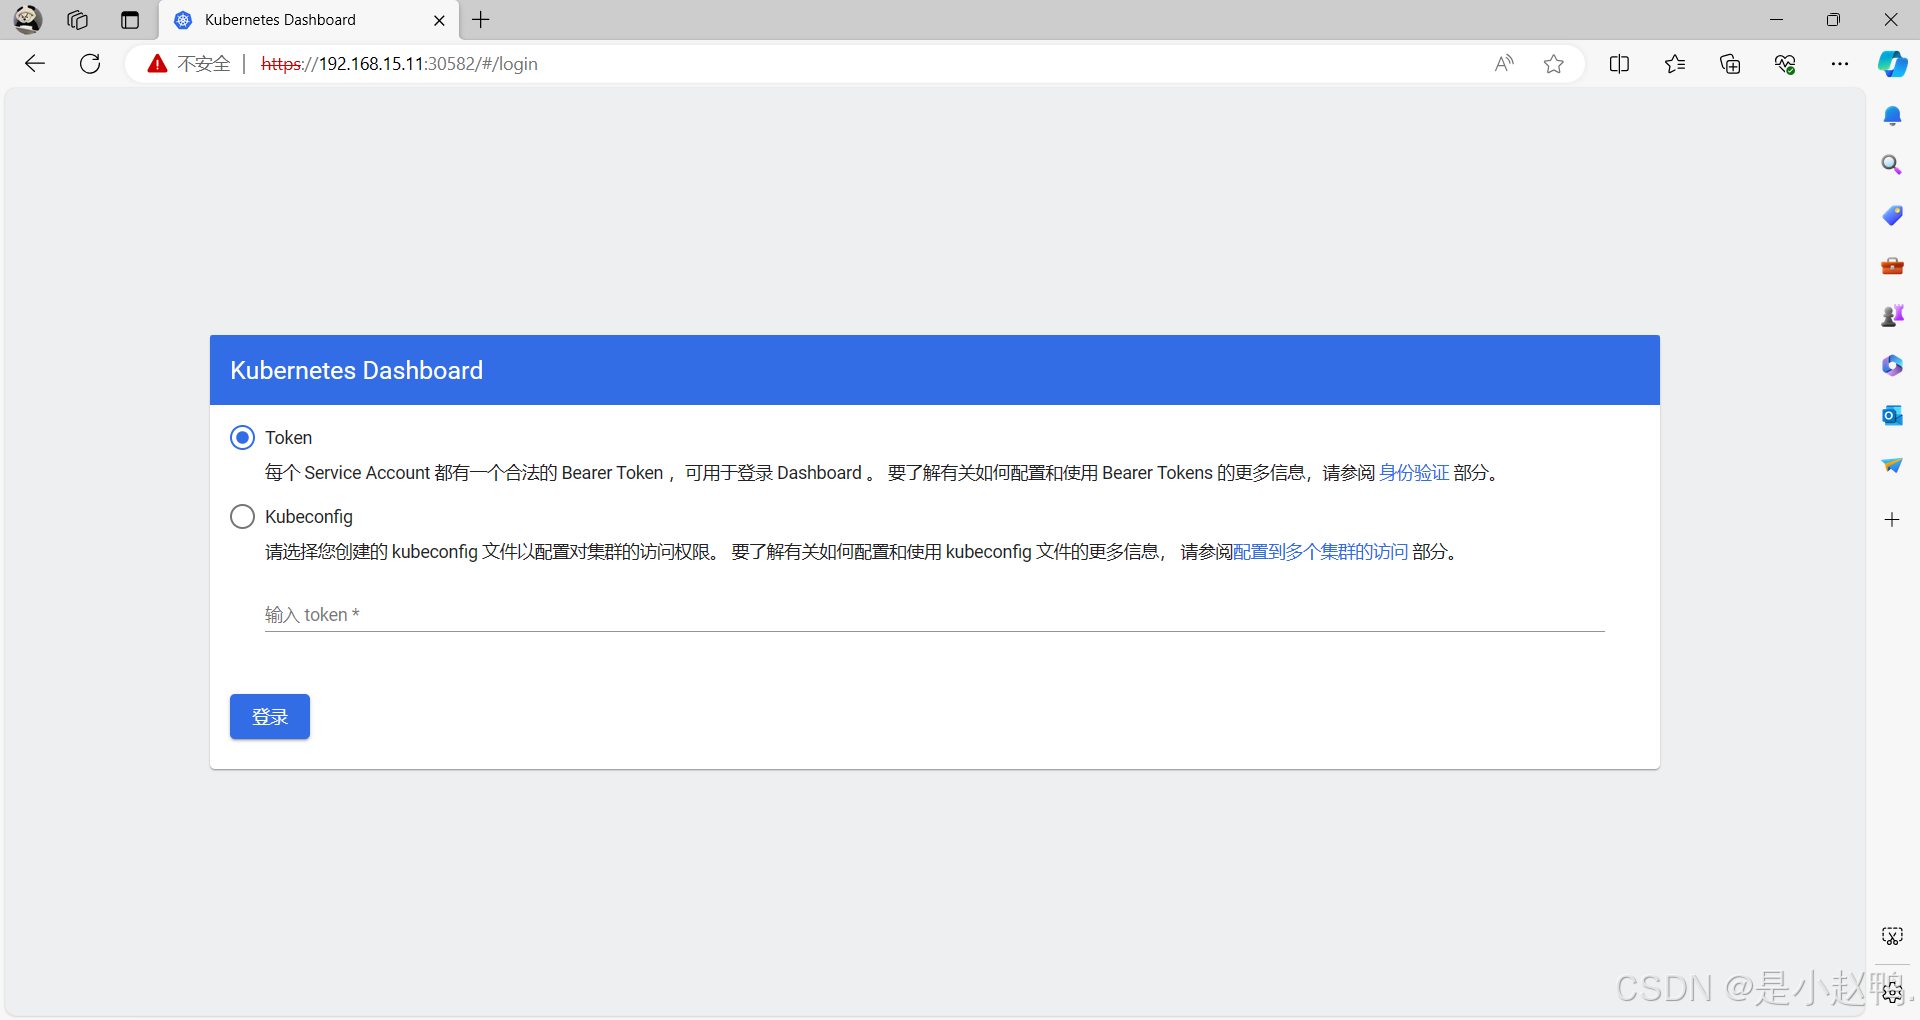Open the Copilot sidebar icon
Image resolution: width=1920 pixels, height=1020 pixels.
pyautogui.click(x=1892, y=64)
